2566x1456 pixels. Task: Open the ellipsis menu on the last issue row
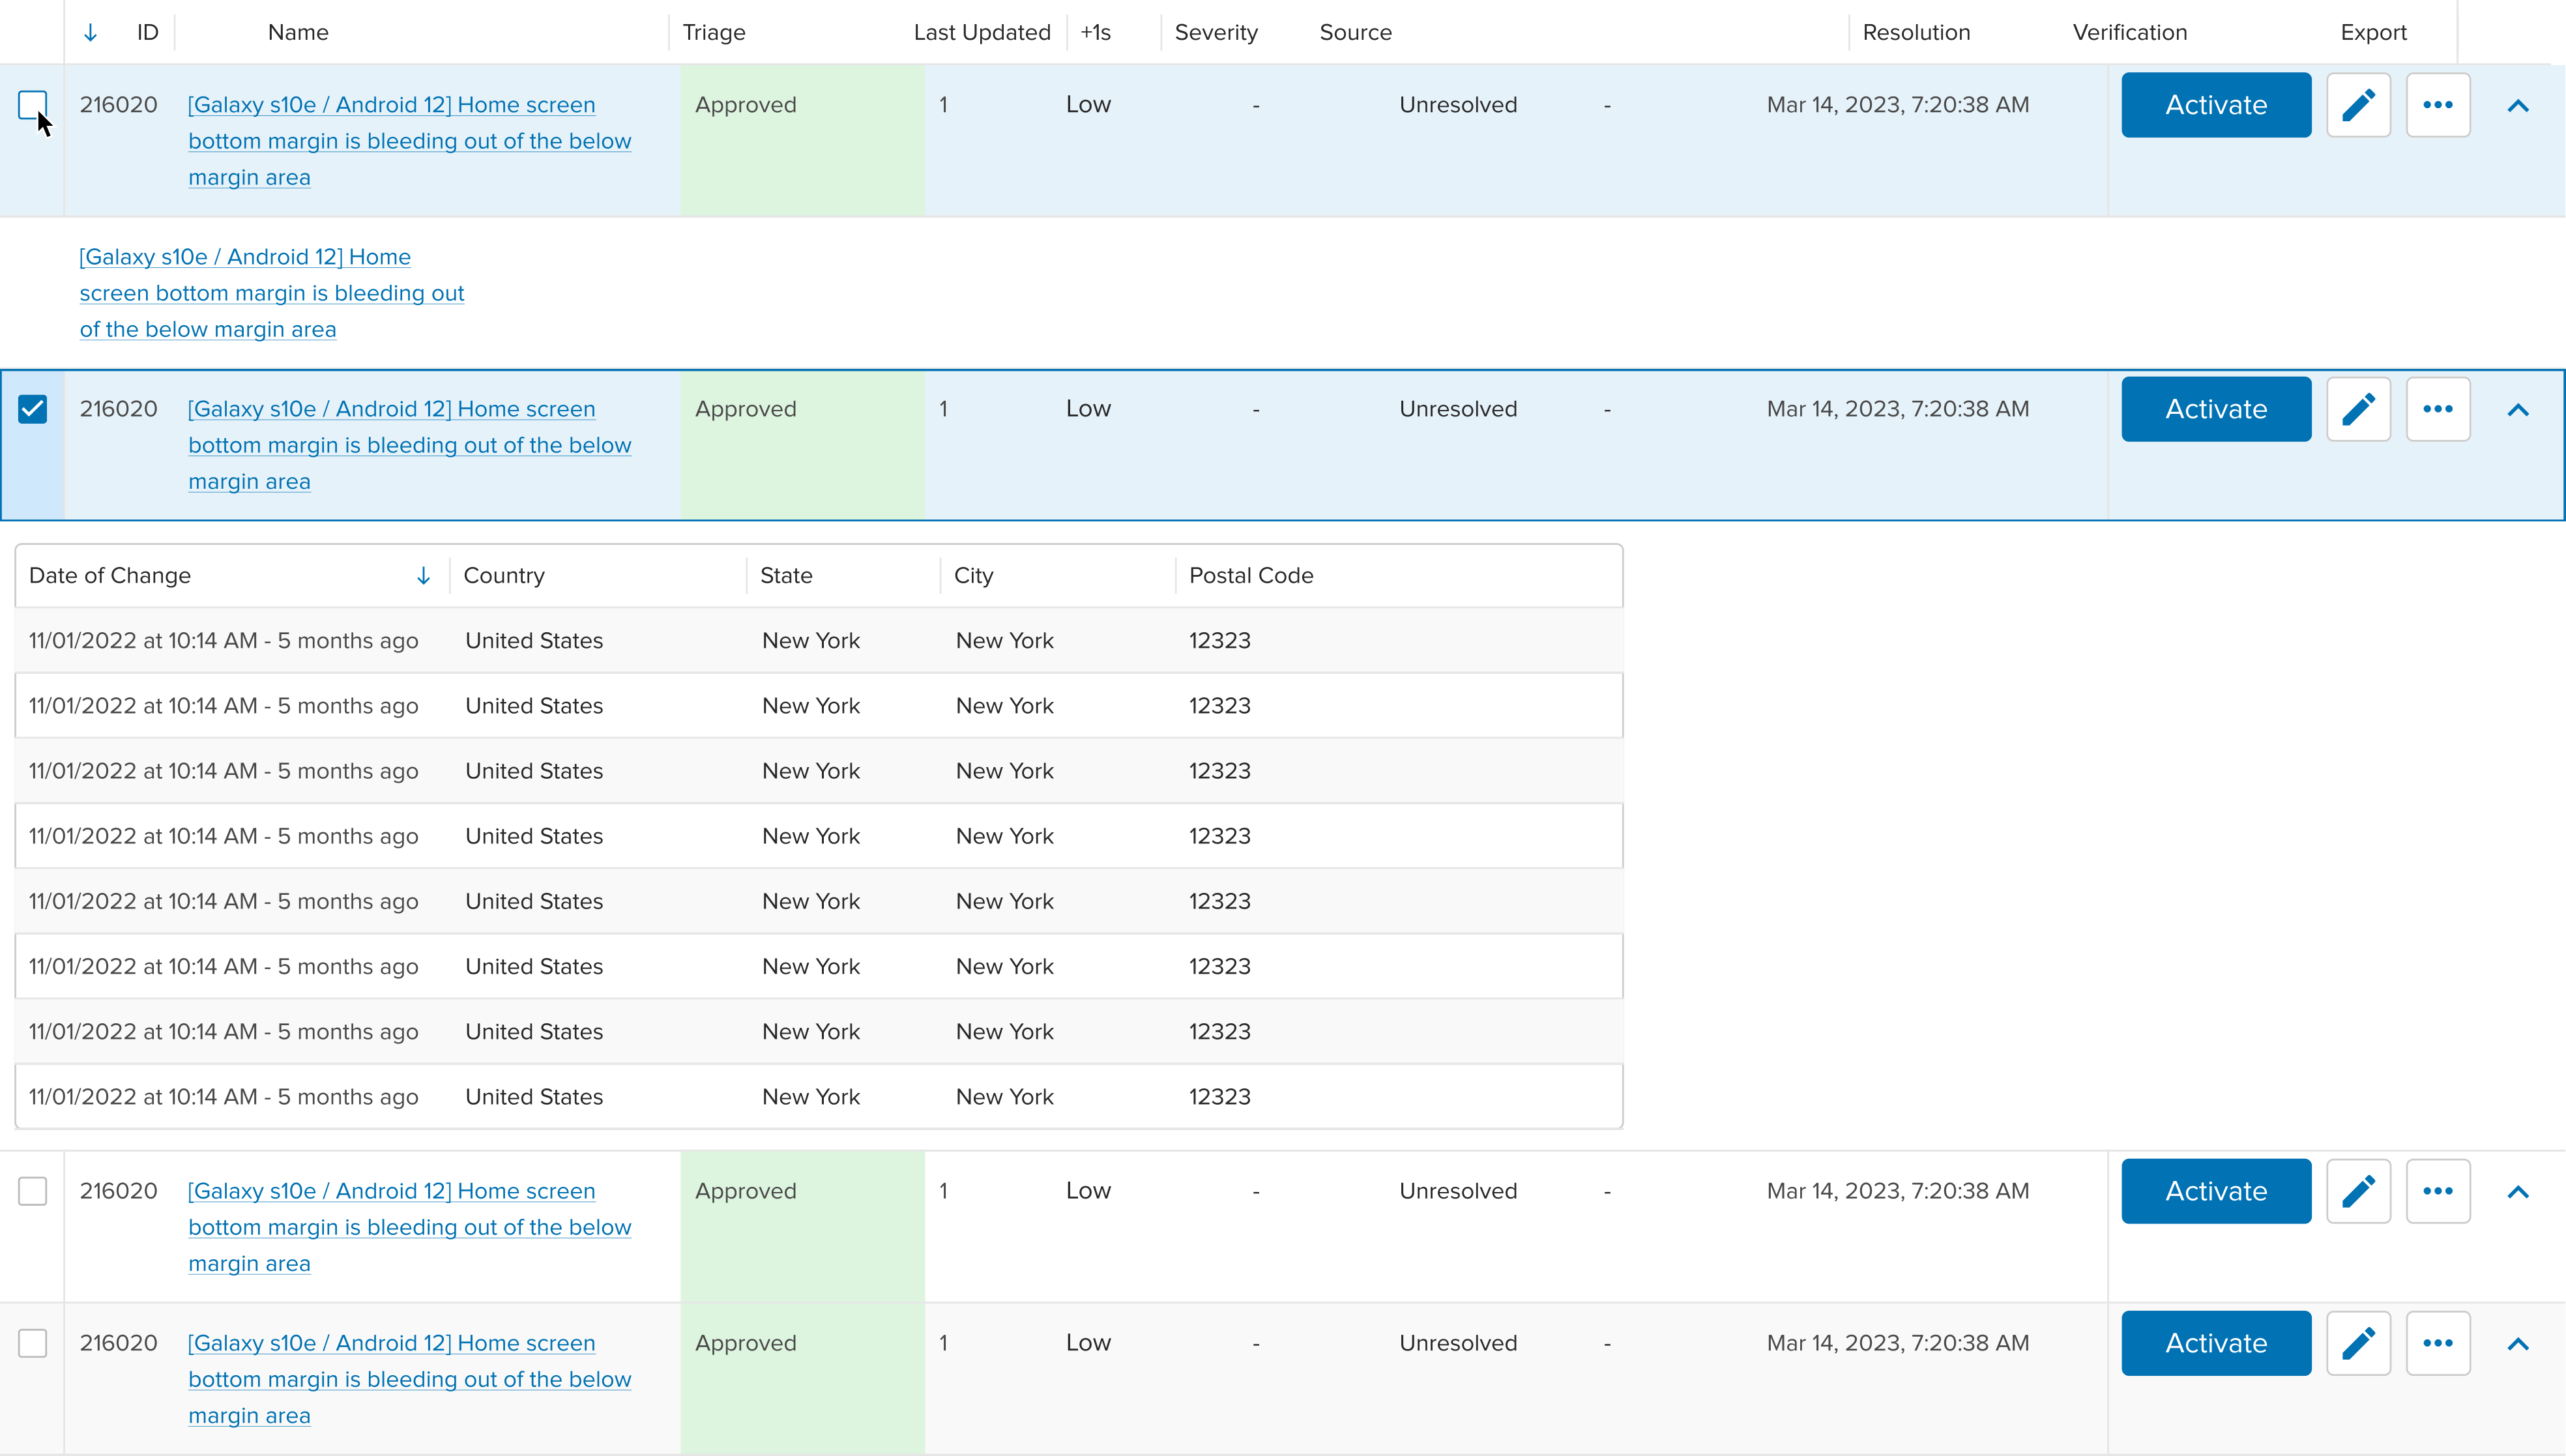(2438, 1343)
